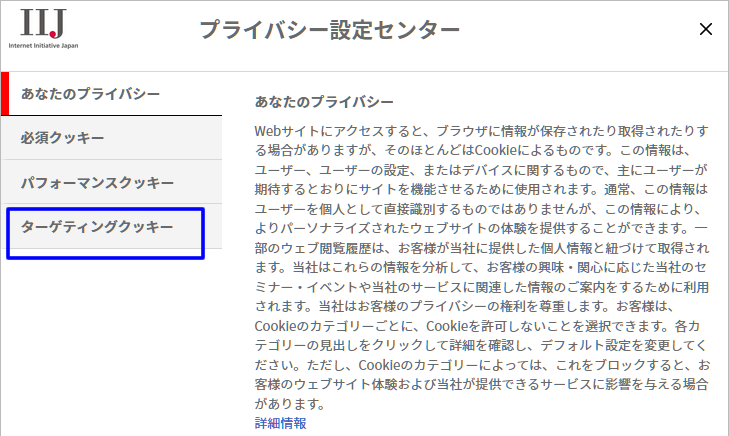Click the Internet Initiative Japan caption under the logo
Viewport: 729px width, 436px height.
(x=43, y=46)
